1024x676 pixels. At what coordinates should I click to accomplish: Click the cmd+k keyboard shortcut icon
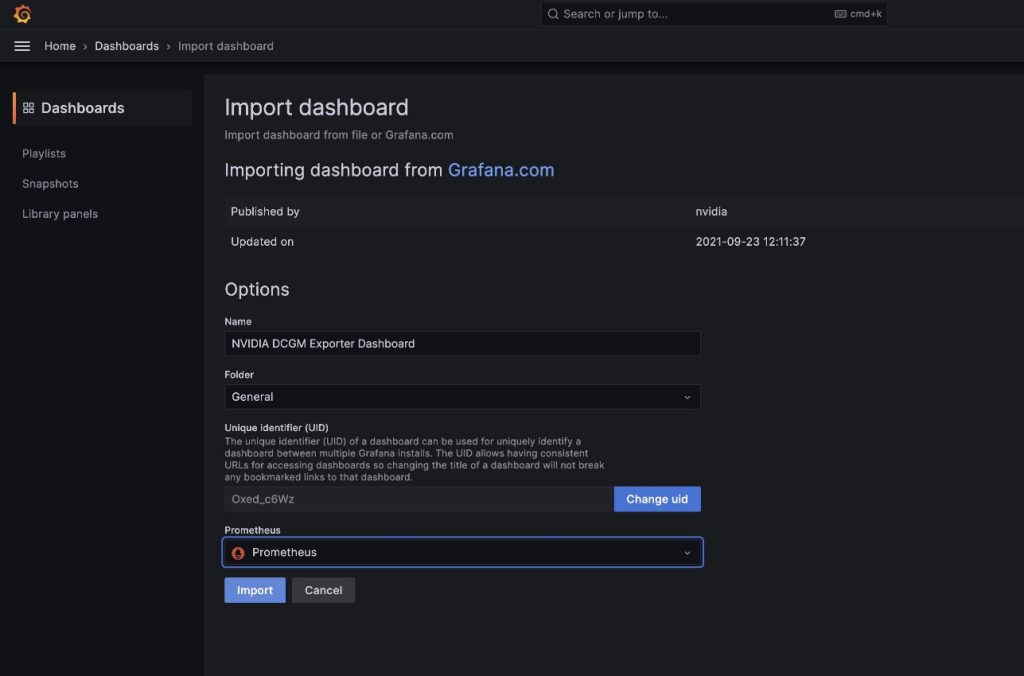tap(840, 14)
